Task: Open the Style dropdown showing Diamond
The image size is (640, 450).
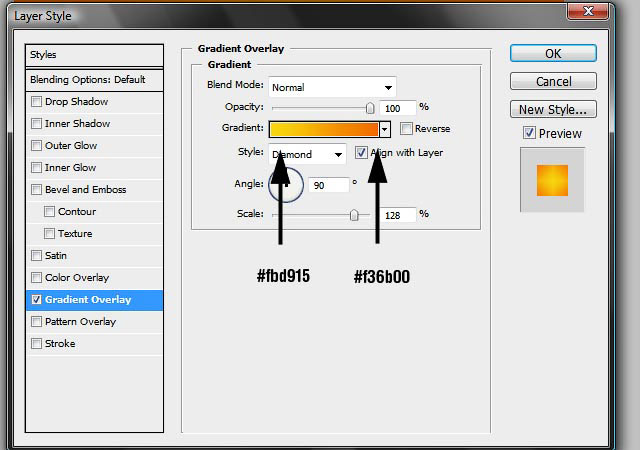Action: click(x=307, y=154)
